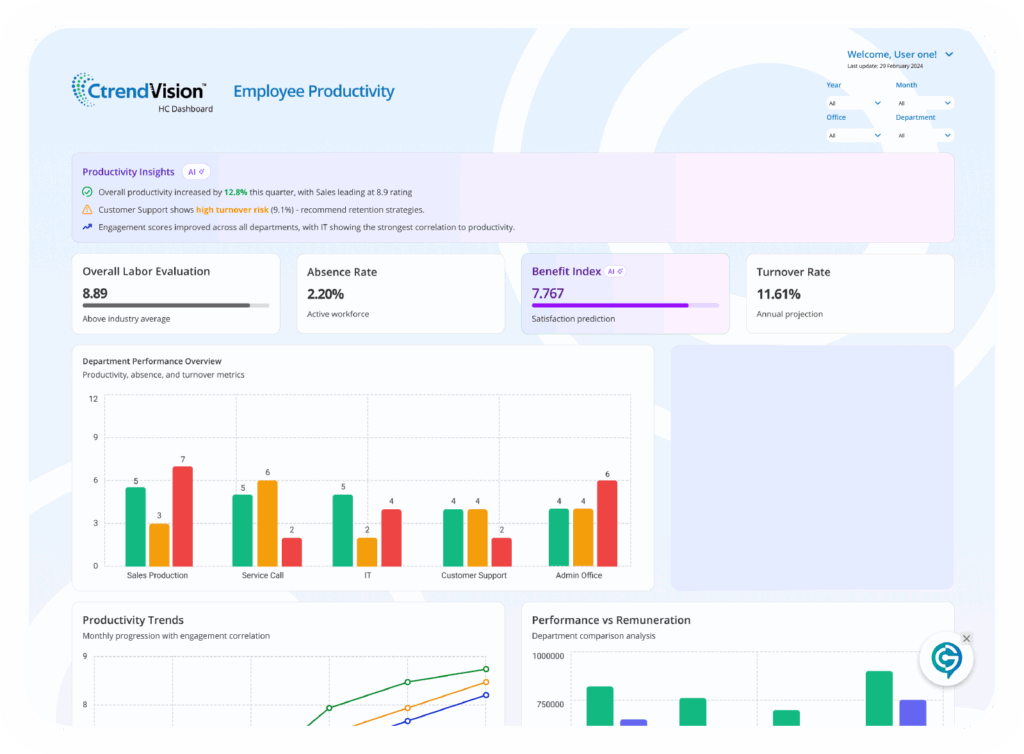This screenshot has width=1024, height=754.
Task: Click the purple Benefit Index progress bar
Action: [x=624, y=305]
